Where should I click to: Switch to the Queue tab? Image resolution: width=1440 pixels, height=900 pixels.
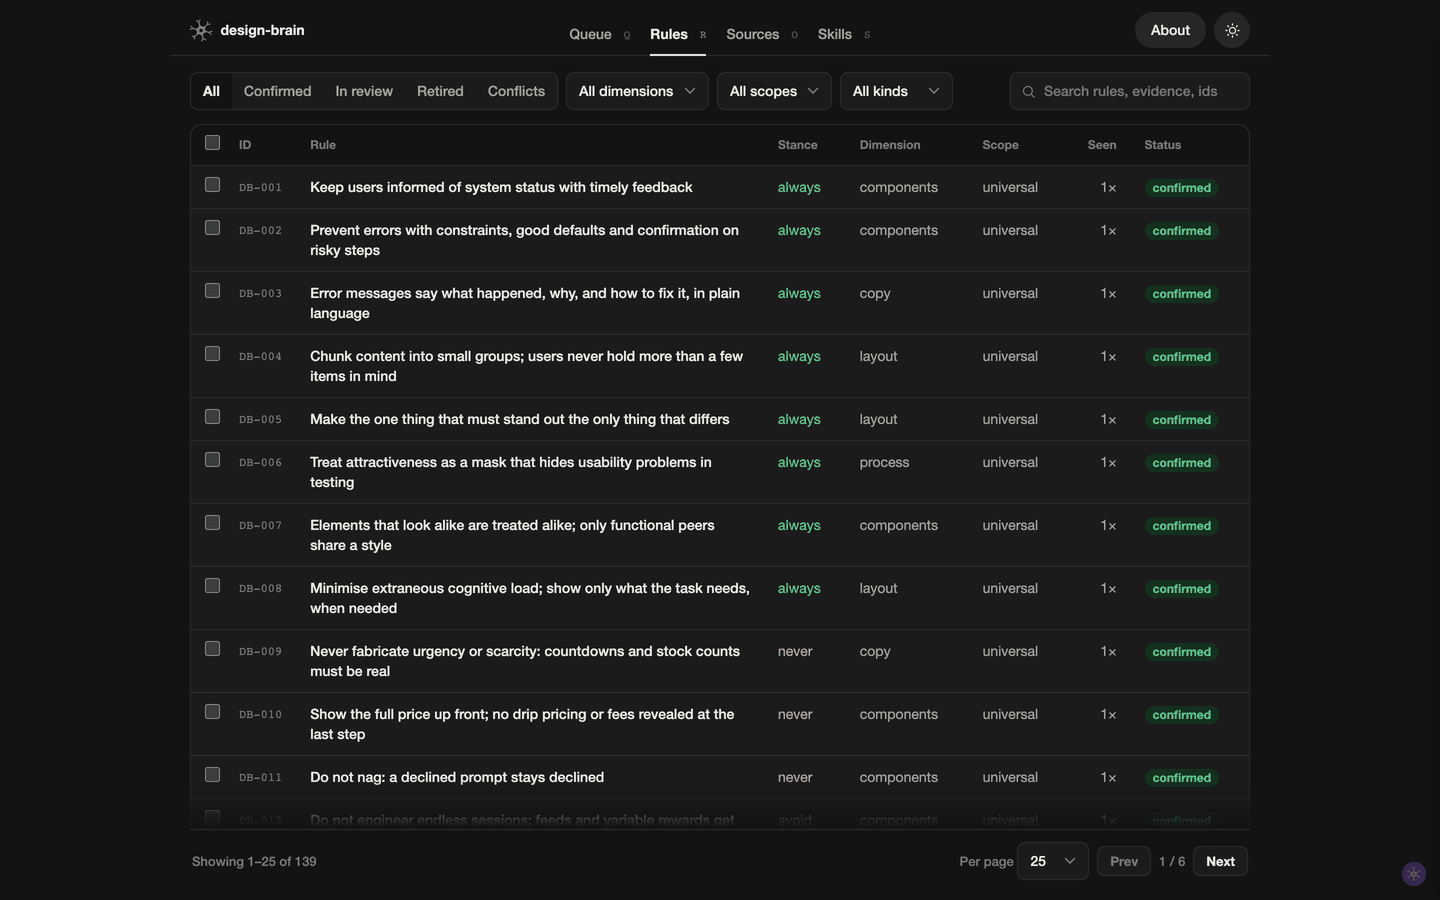(x=599, y=34)
